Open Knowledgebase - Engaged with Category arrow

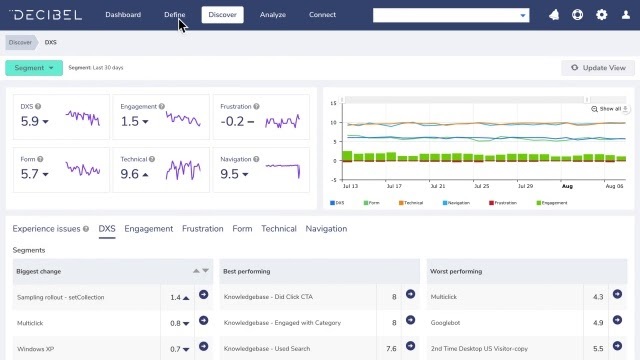(x=410, y=320)
